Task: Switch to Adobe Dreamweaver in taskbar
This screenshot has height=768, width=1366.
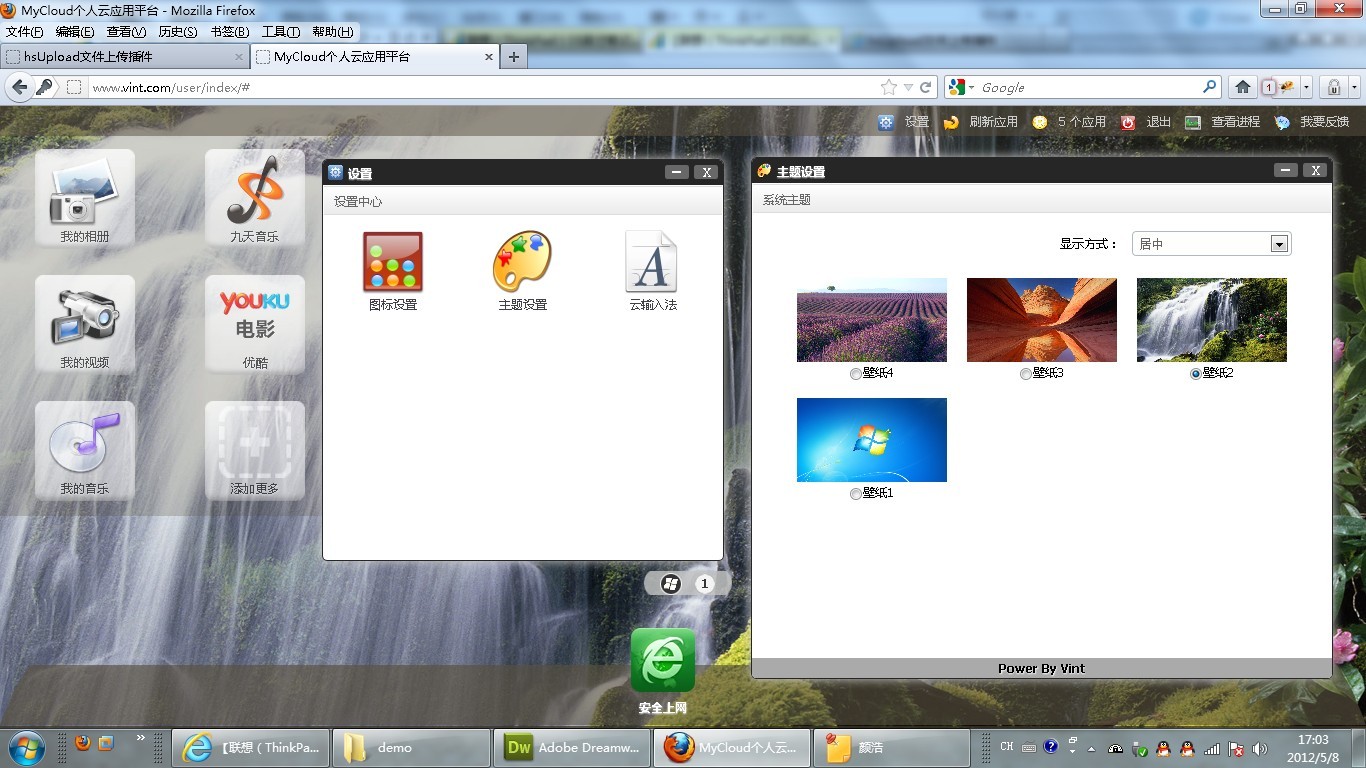Action: click(572, 748)
